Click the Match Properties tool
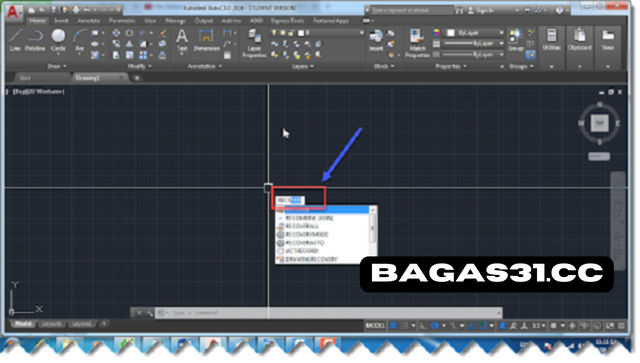The width and height of the screenshot is (640, 363). 417,43
